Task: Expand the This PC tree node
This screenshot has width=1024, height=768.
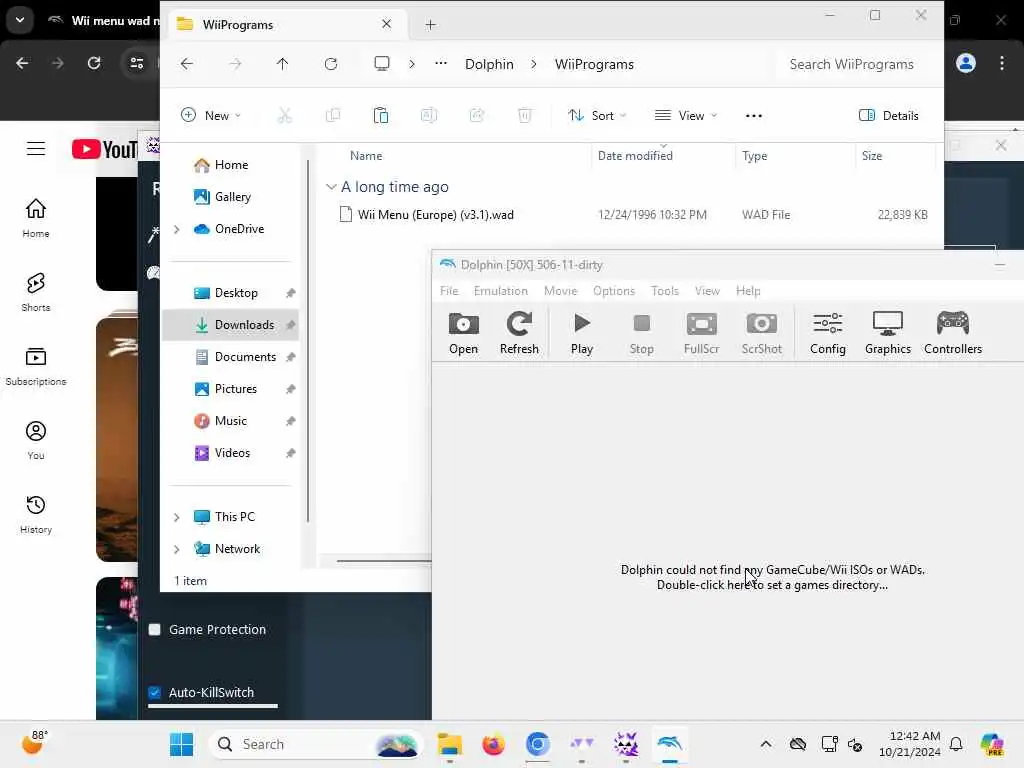Action: [176, 517]
